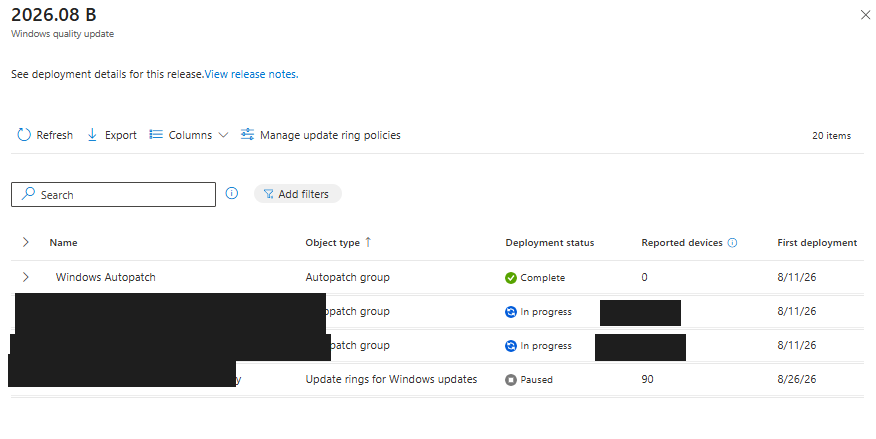Click the Export button label
This screenshot has height=439, width=876.
point(121,135)
